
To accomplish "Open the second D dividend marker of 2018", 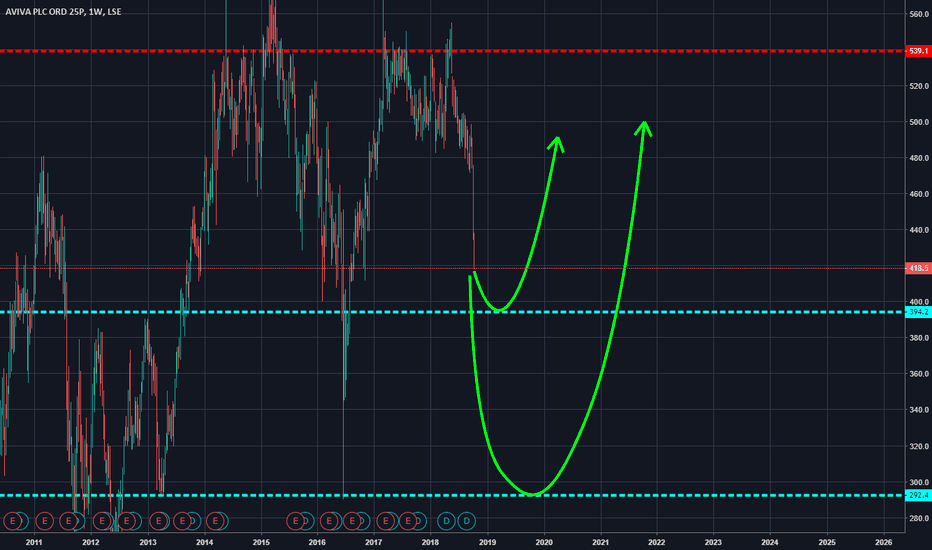I will point(467,521).
